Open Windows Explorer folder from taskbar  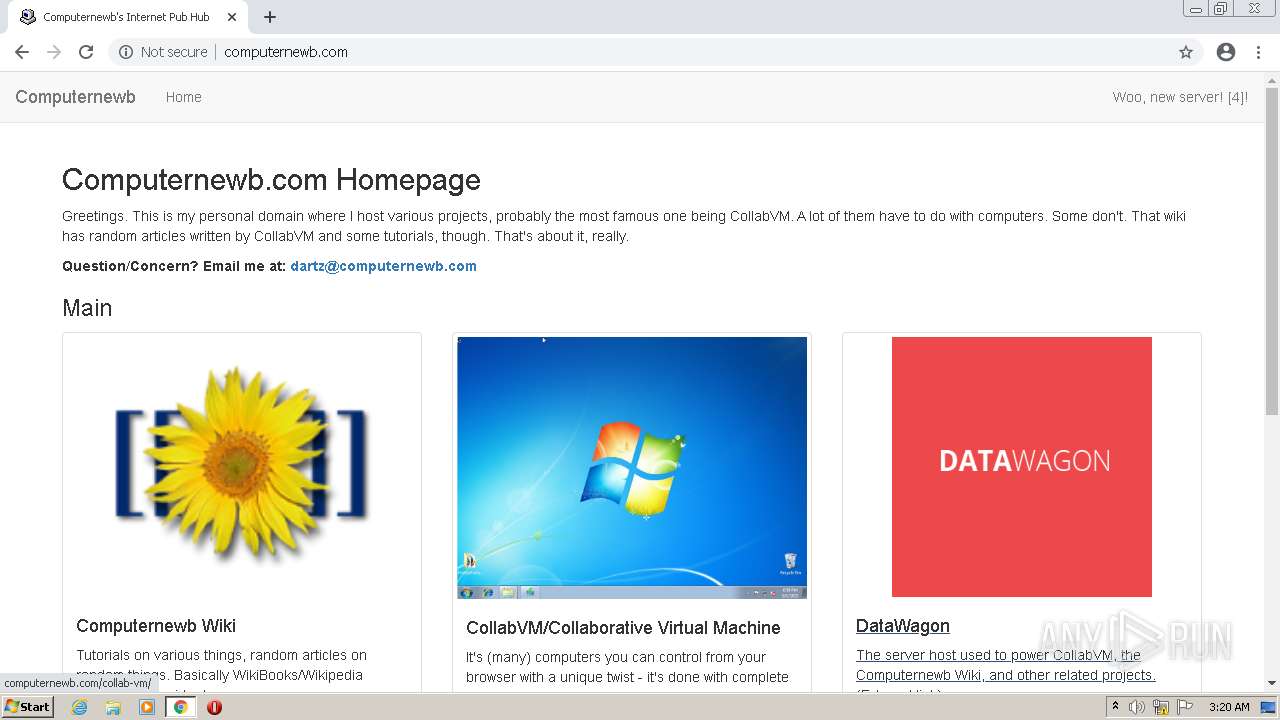coord(113,707)
